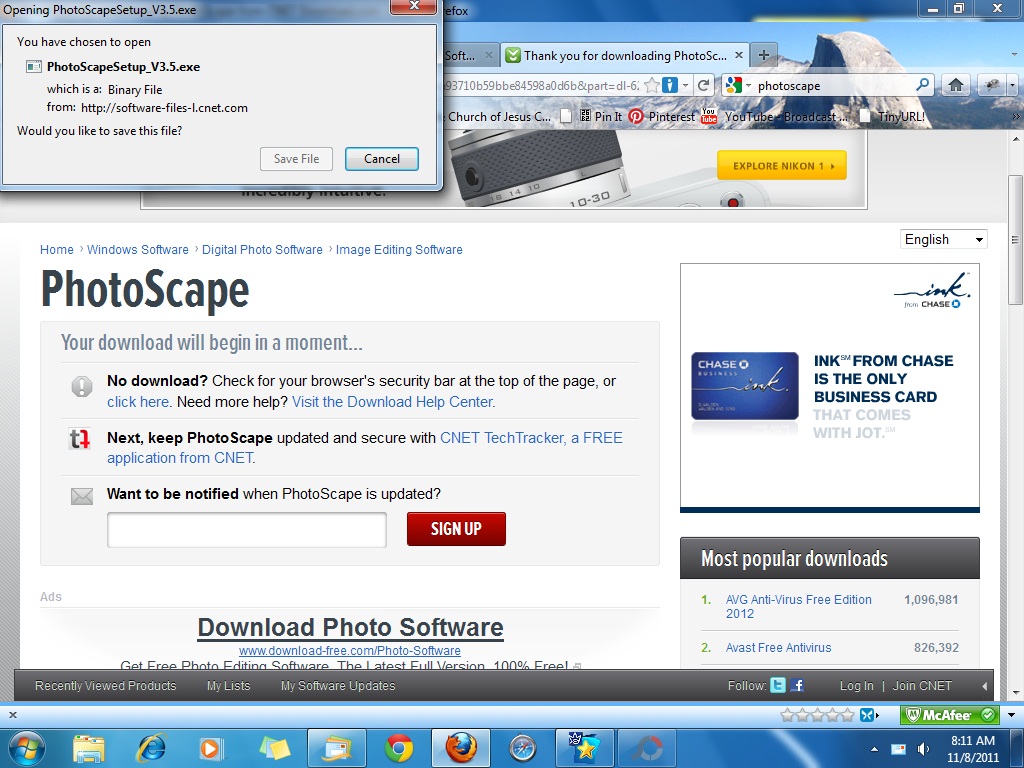Image resolution: width=1024 pixels, height=768 pixels.
Task: Click the bug add-on toolbar icon
Action: pyautogui.click(x=992, y=85)
